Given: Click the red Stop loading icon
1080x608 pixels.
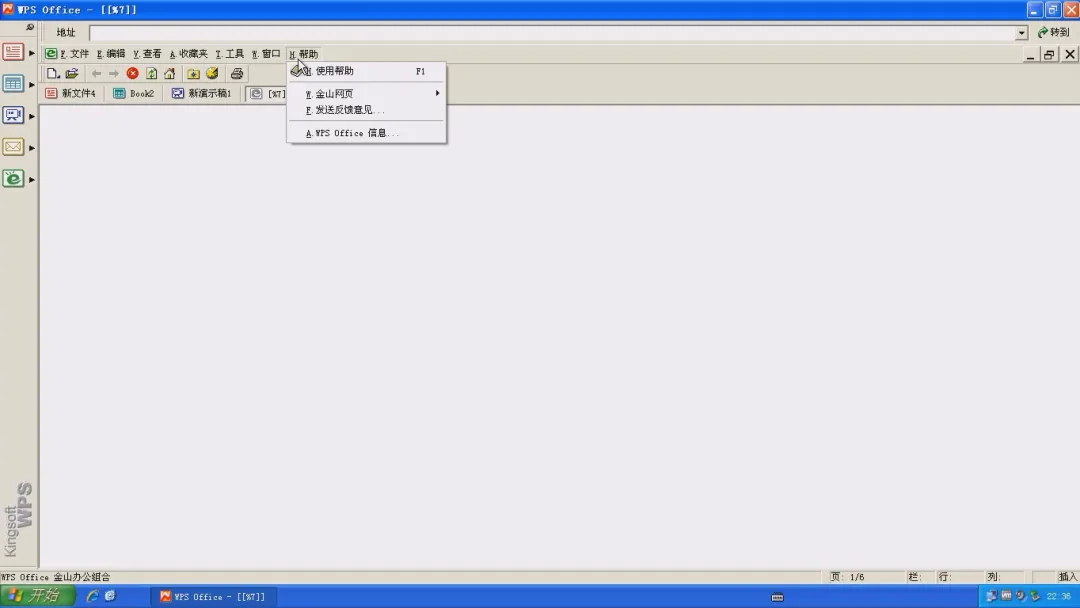Looking at the screenshot, I should [132, 74].
